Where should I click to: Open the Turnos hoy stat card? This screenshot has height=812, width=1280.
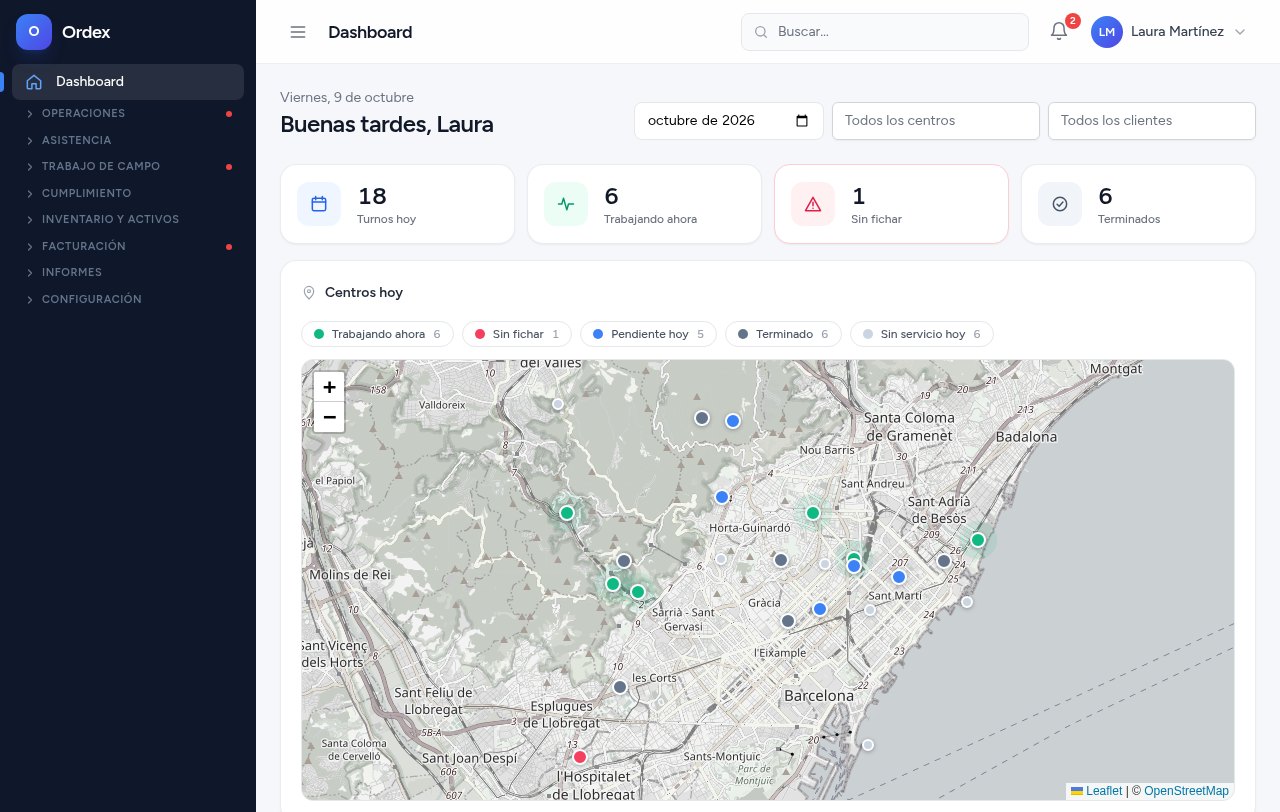point(397,204)
